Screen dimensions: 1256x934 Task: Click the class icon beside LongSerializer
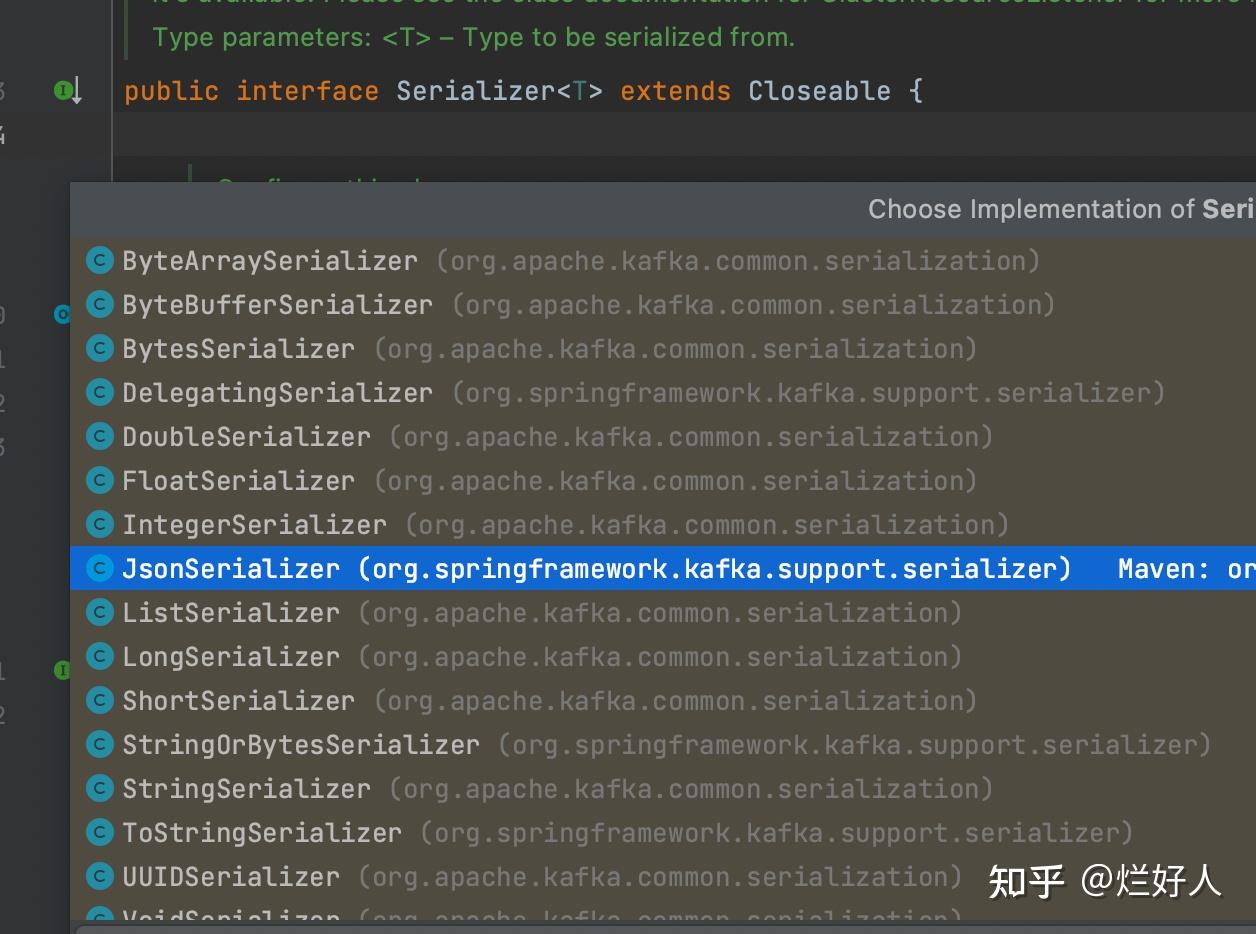tap(99, 657)
